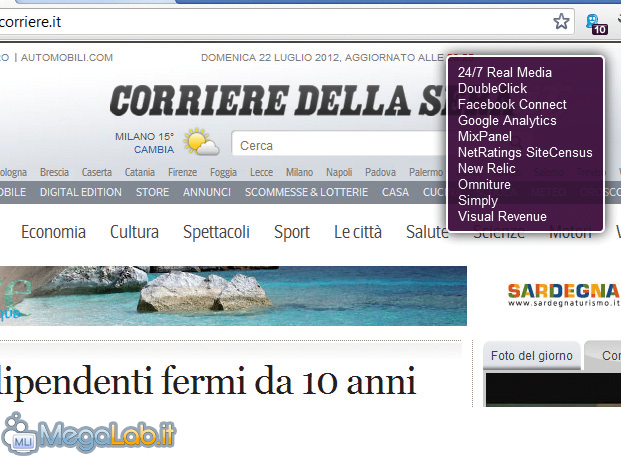The width and height of the screenshot is (621, 459).
Task: Click Google Analytics tracker entry
Action: (x=507, y=121)
